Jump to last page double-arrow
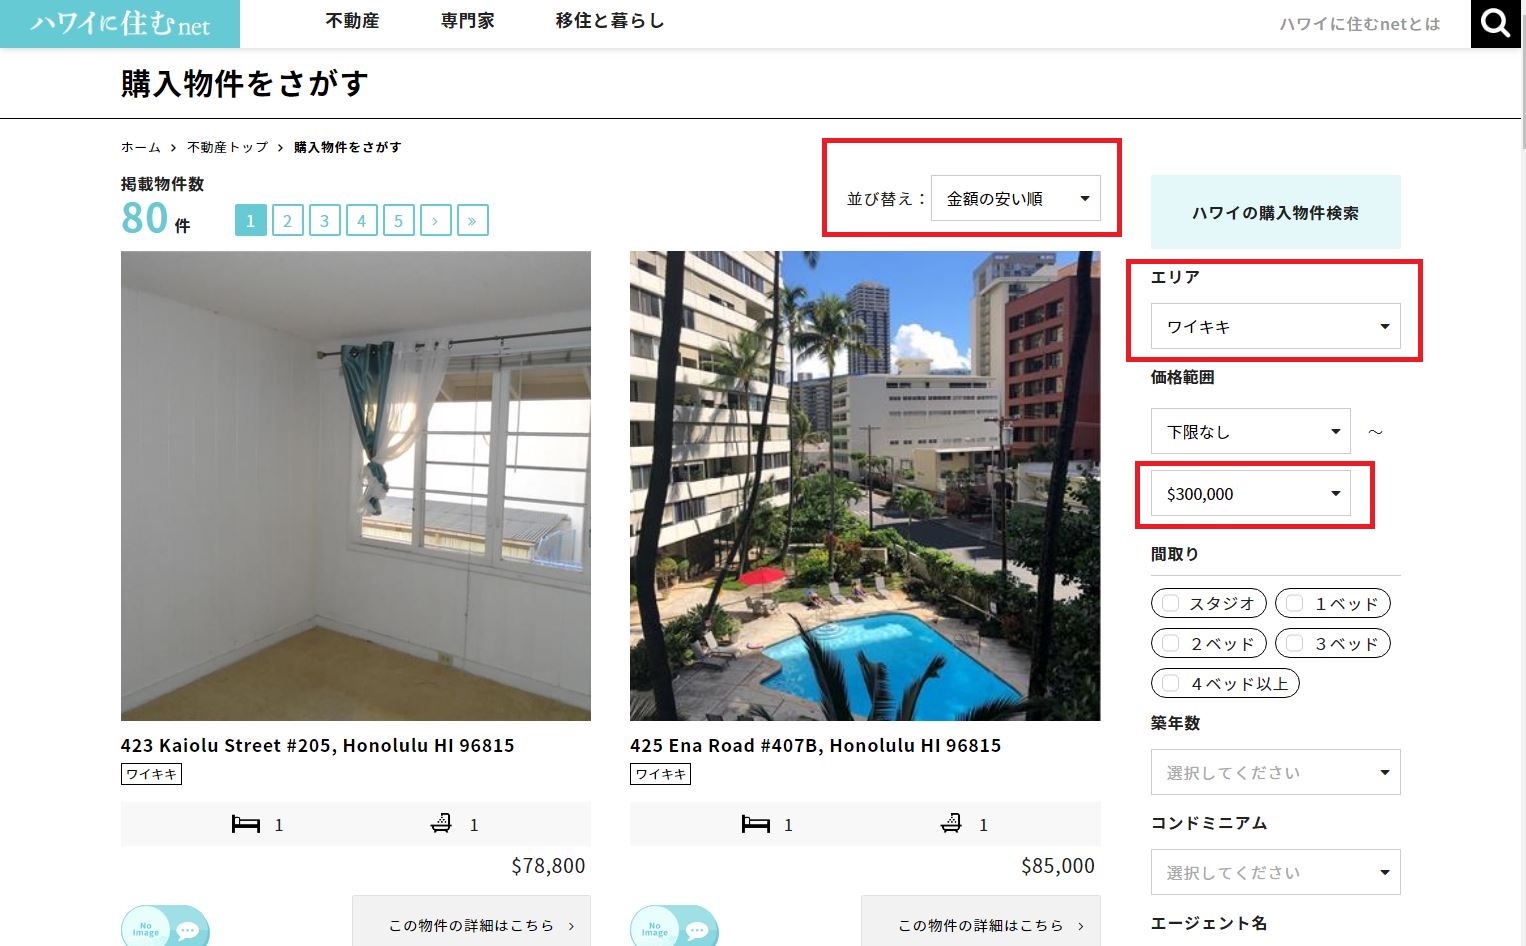The width and height of the screenshot is (1526, 946). coord(472,220)
